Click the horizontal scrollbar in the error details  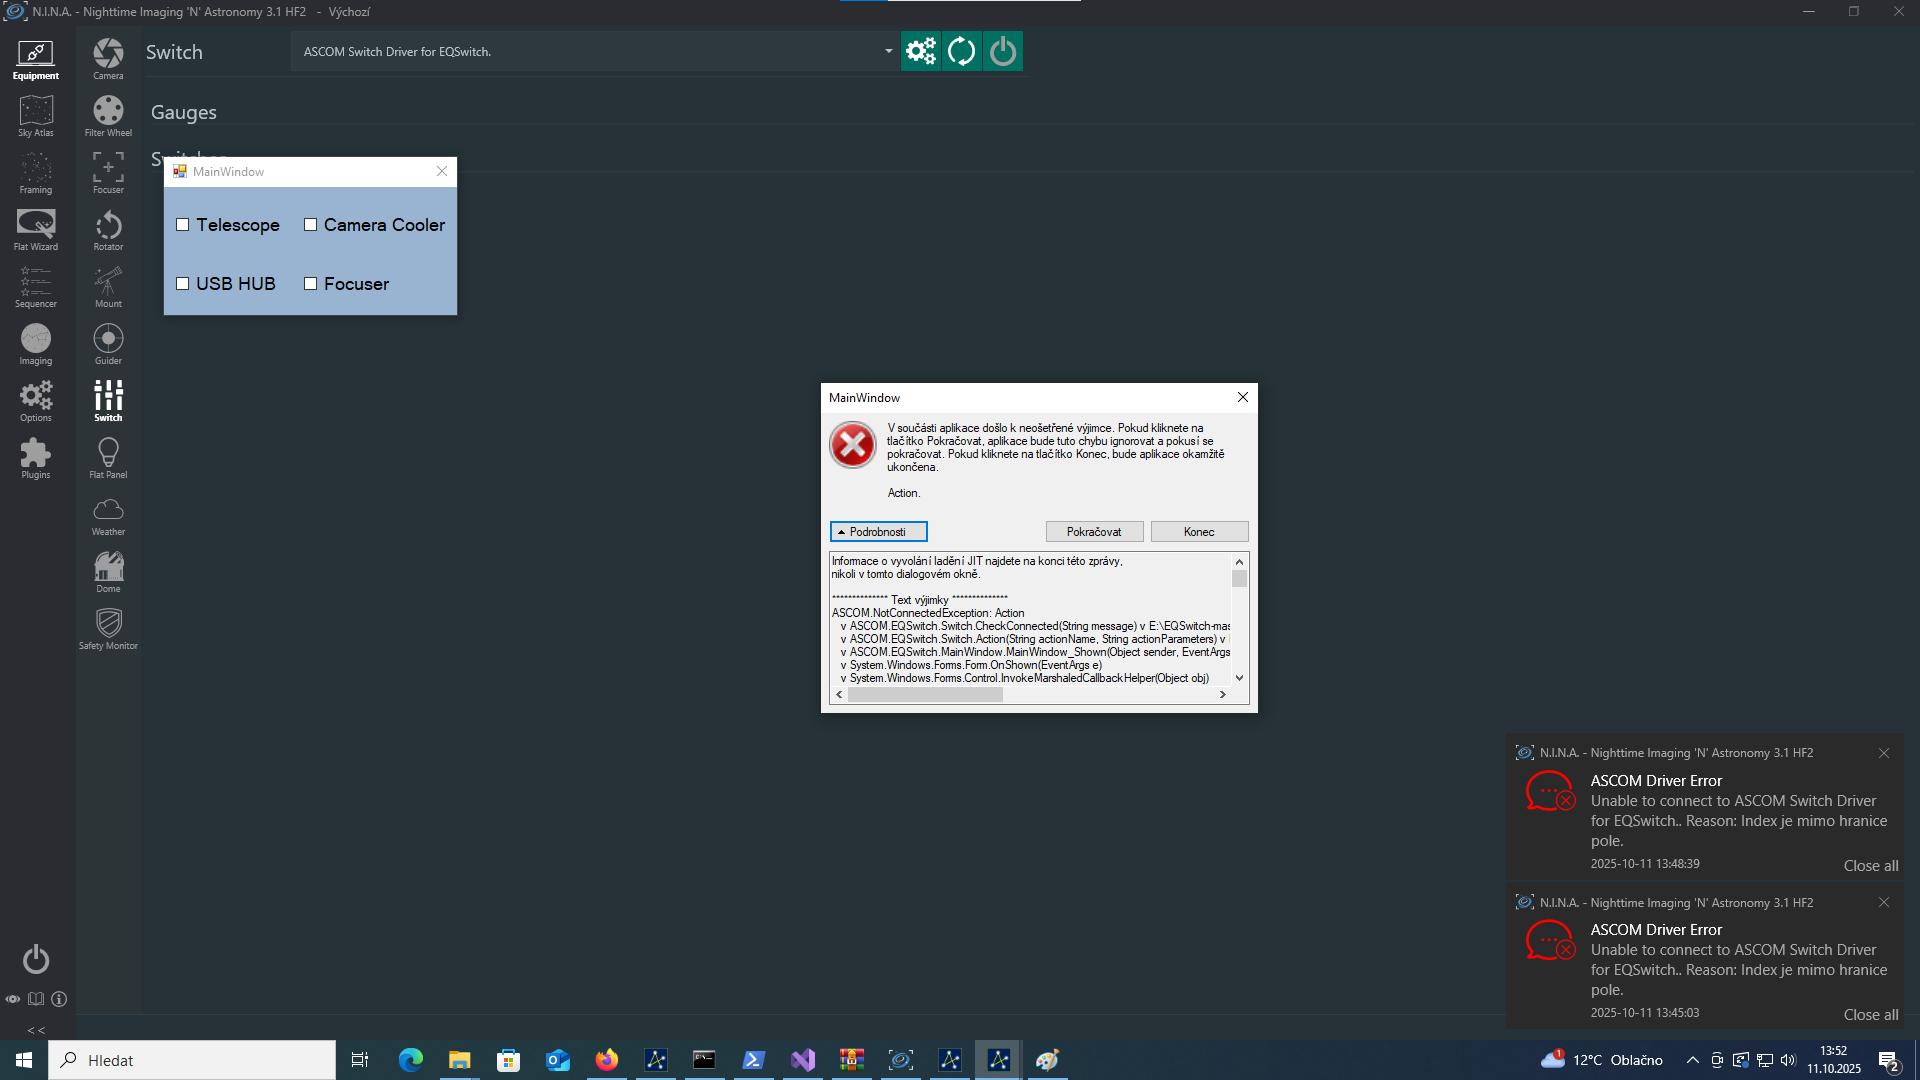925,694
